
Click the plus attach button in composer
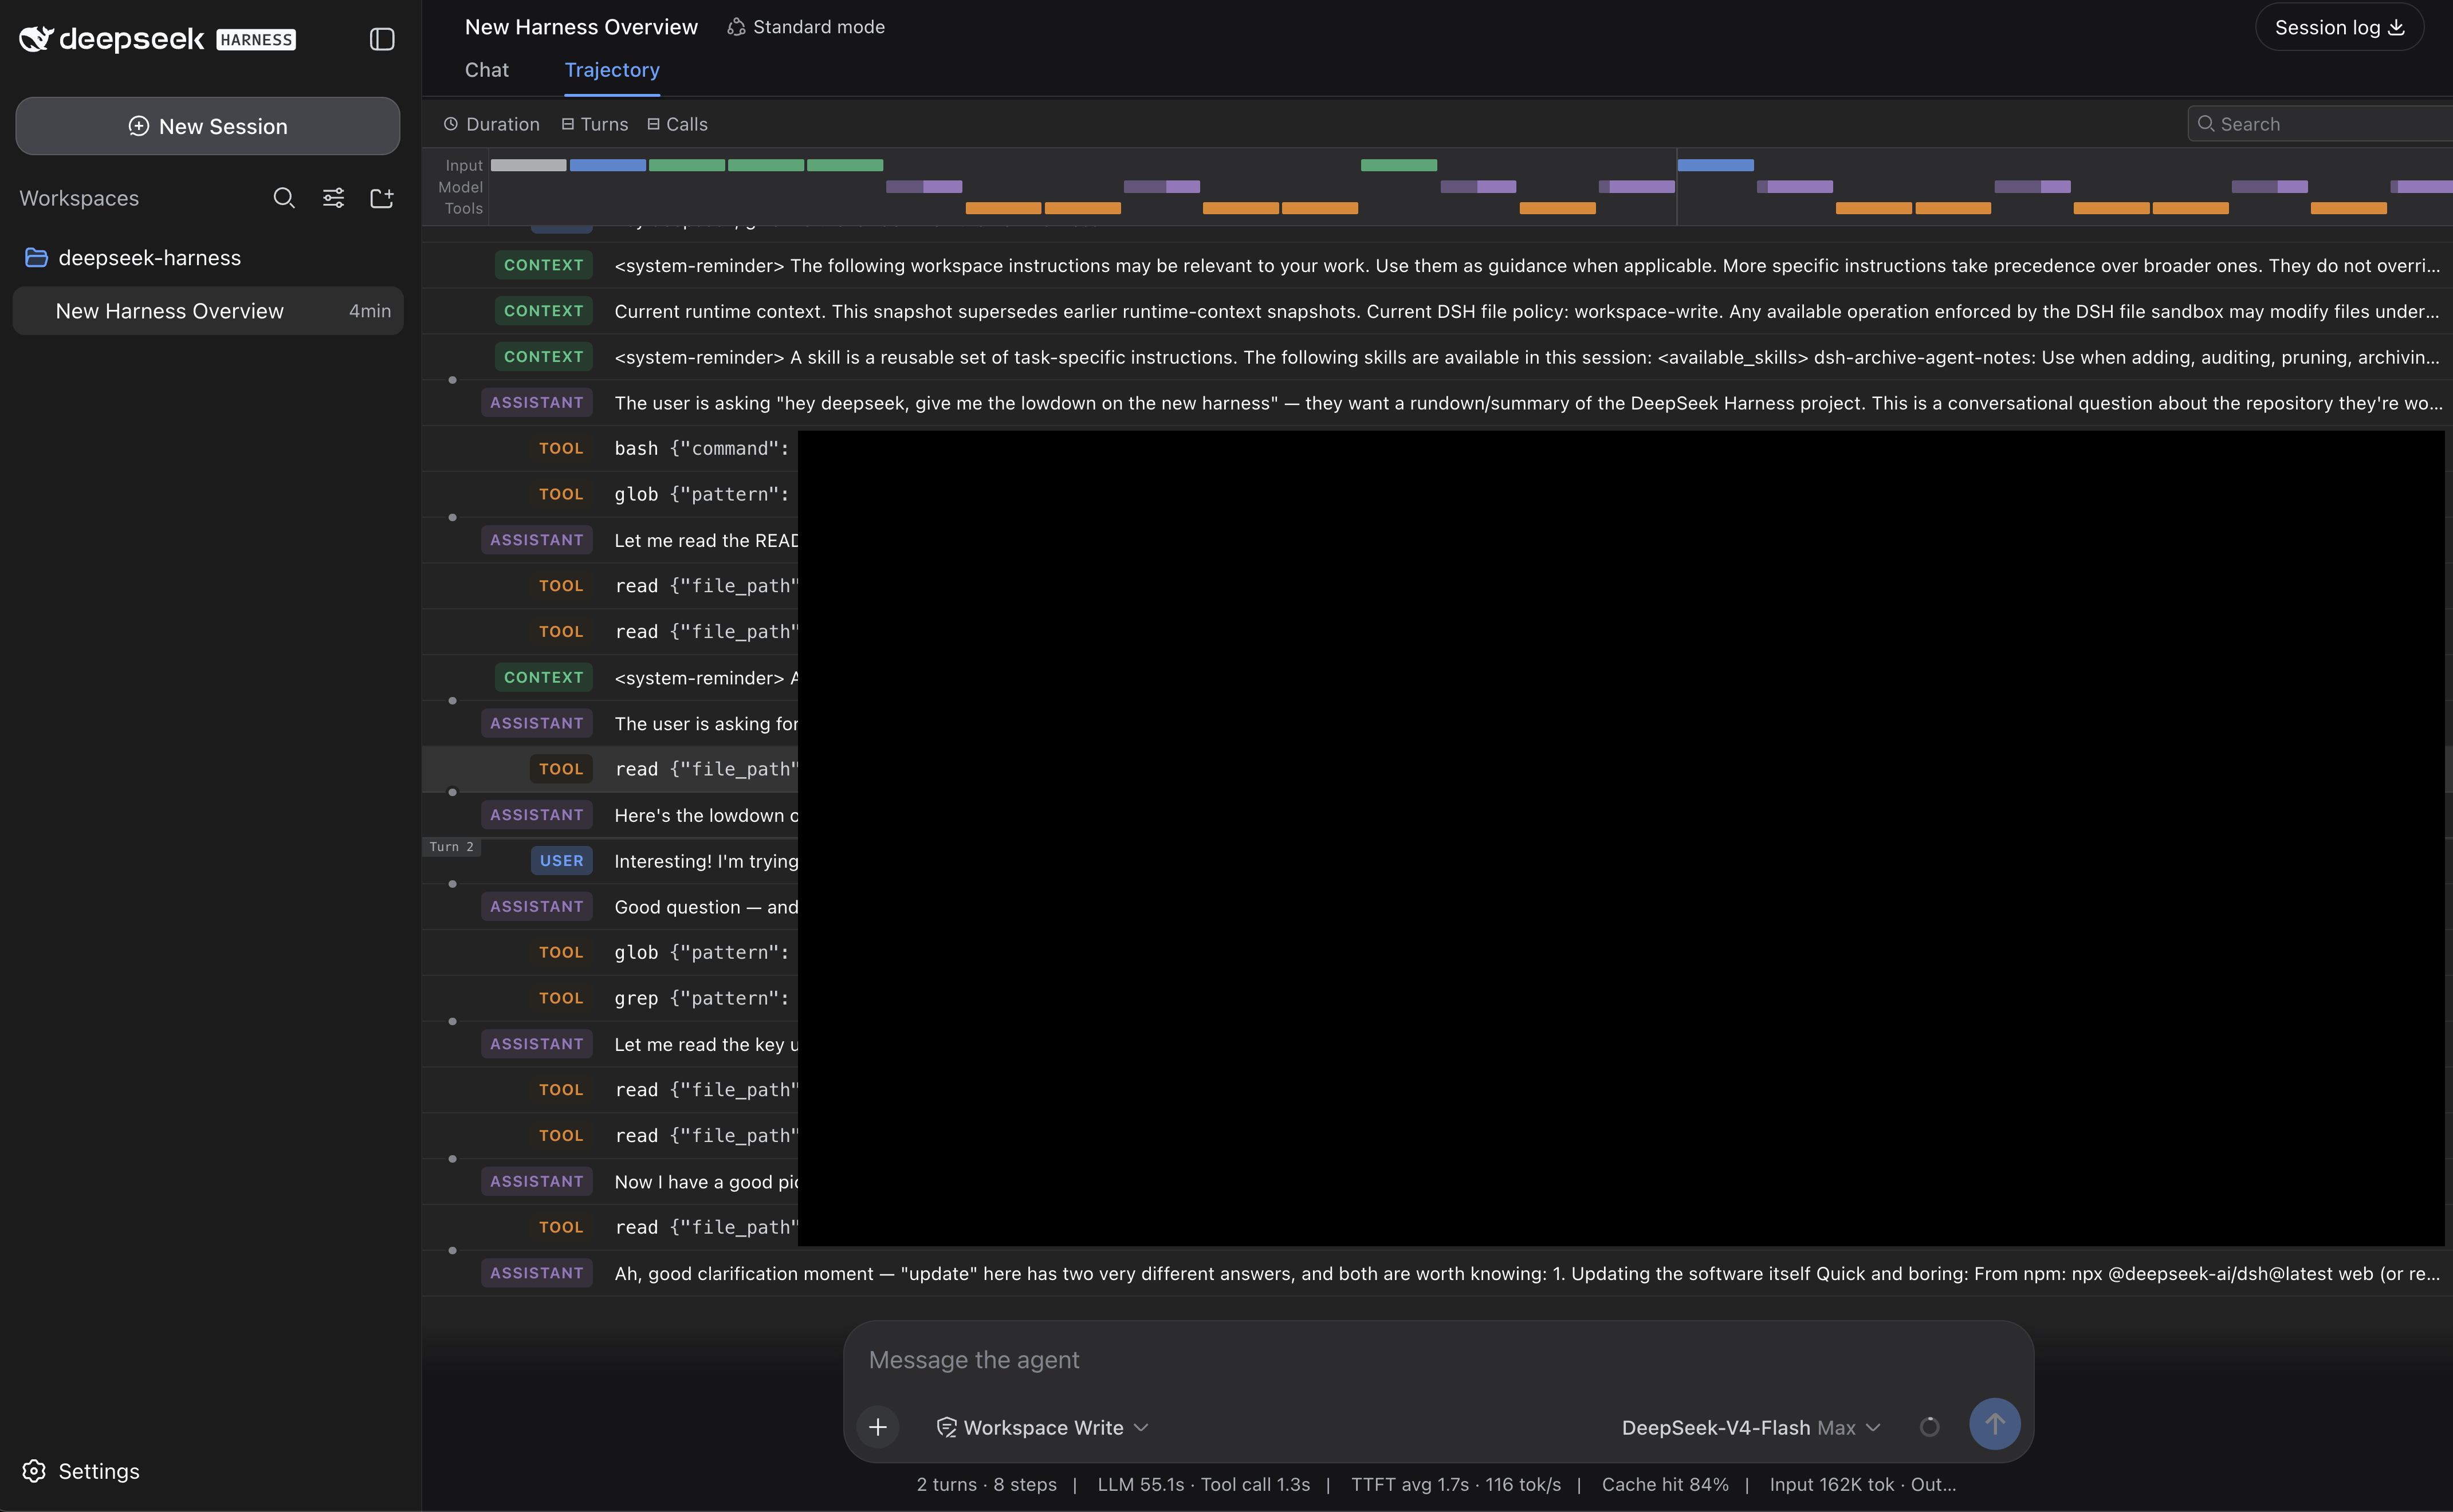tap(878, 1427)
